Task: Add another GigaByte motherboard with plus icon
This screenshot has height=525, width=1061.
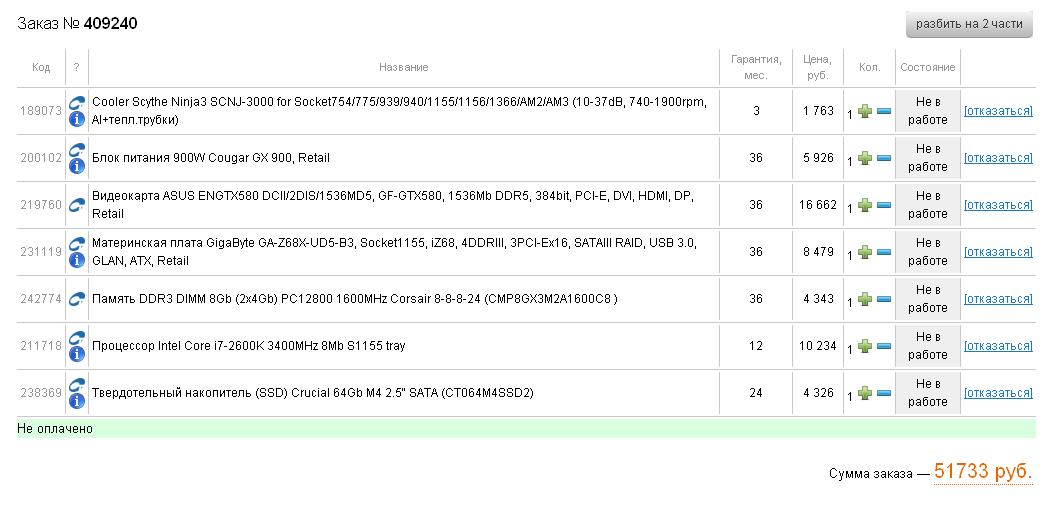Action: point(864,252)
